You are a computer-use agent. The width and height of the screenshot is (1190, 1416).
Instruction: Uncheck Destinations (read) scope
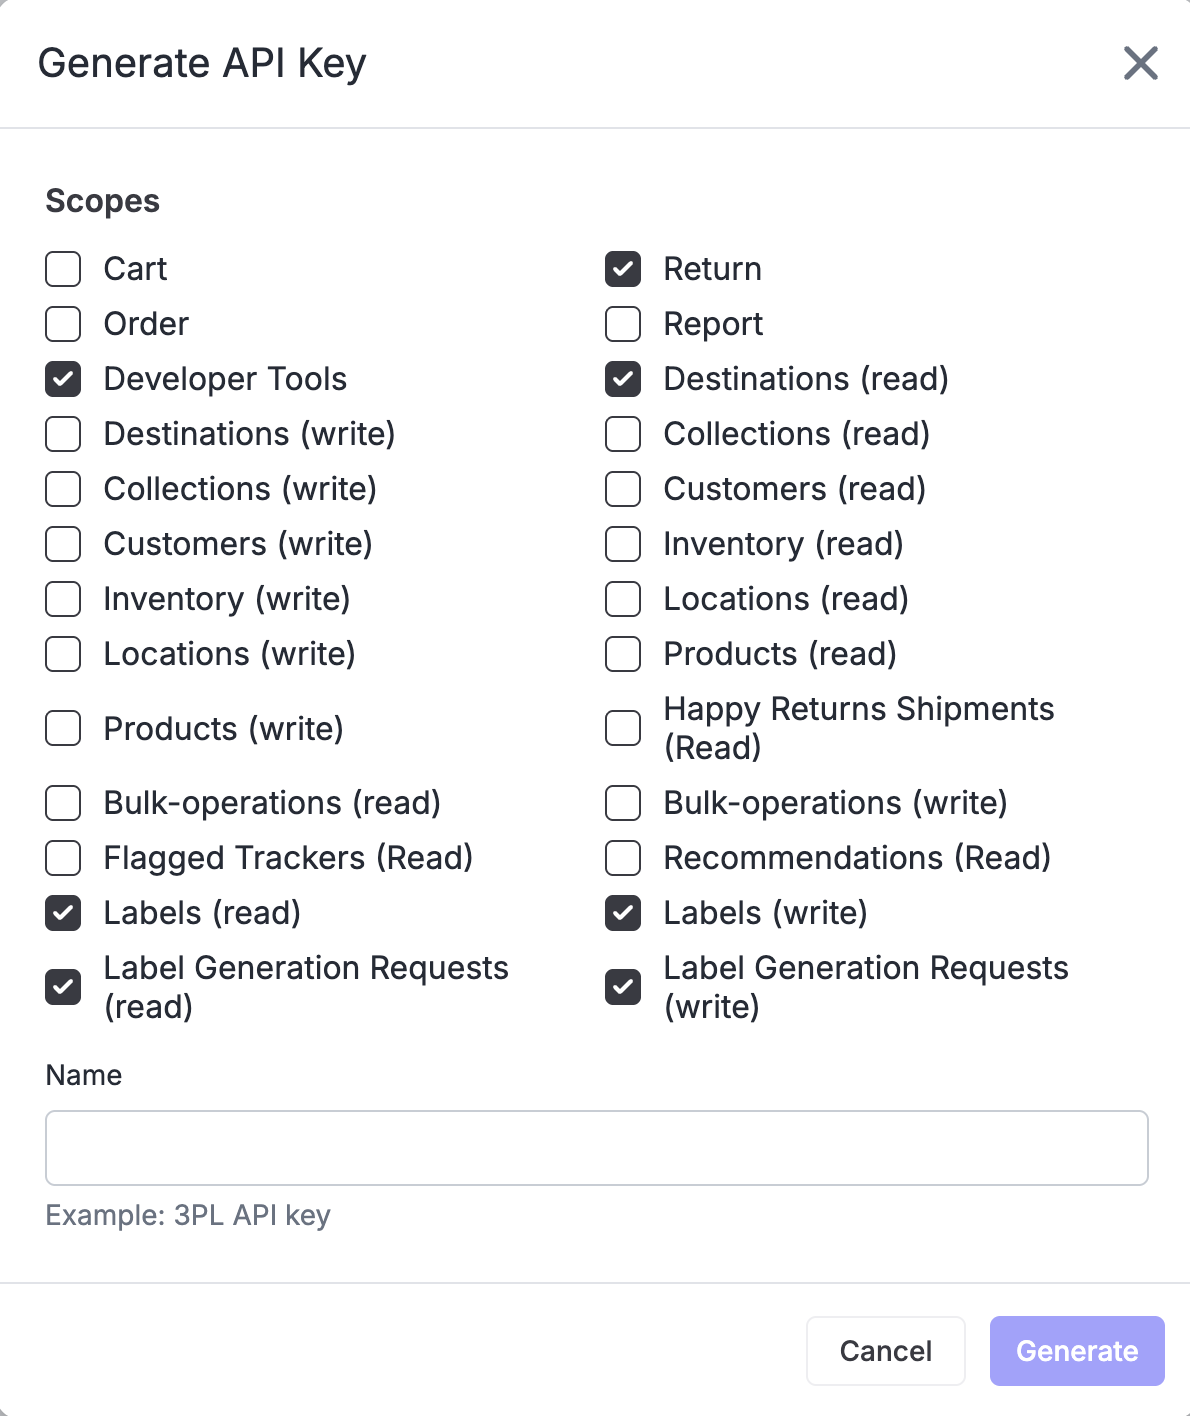coord(623,379)
